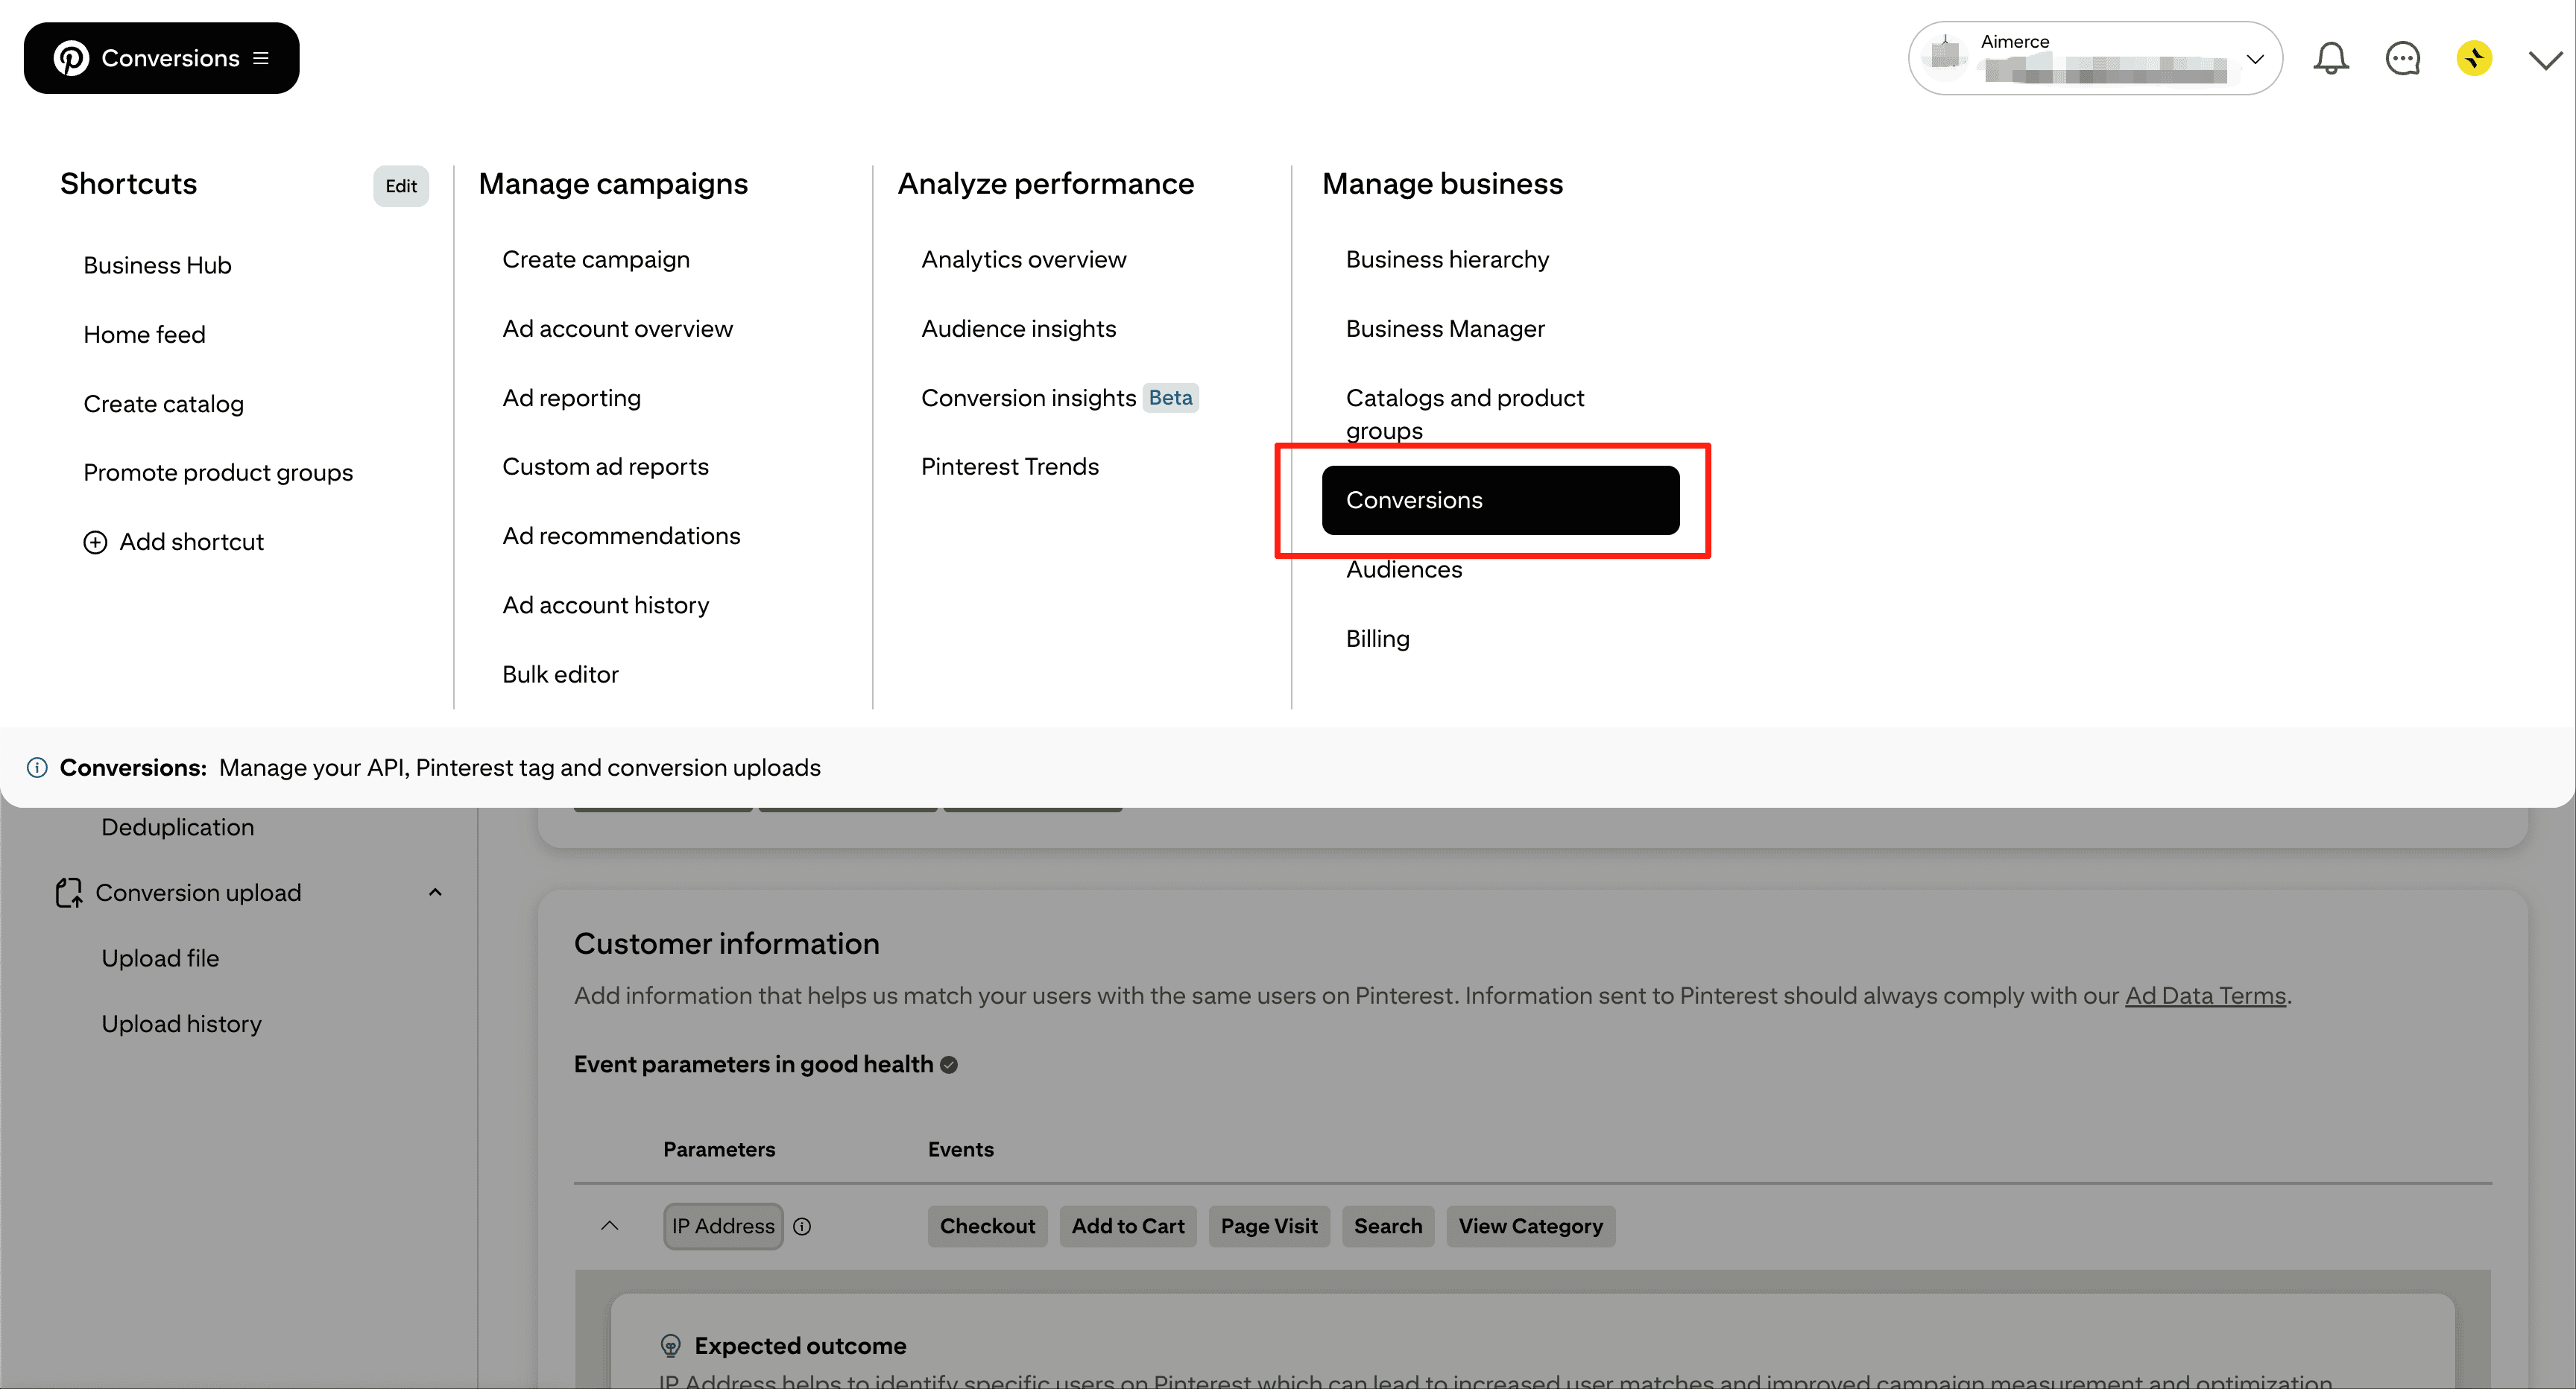This screenshot has height=1389, width=2576.
Task: Open the notifications bell
Action: (2330, 58)
